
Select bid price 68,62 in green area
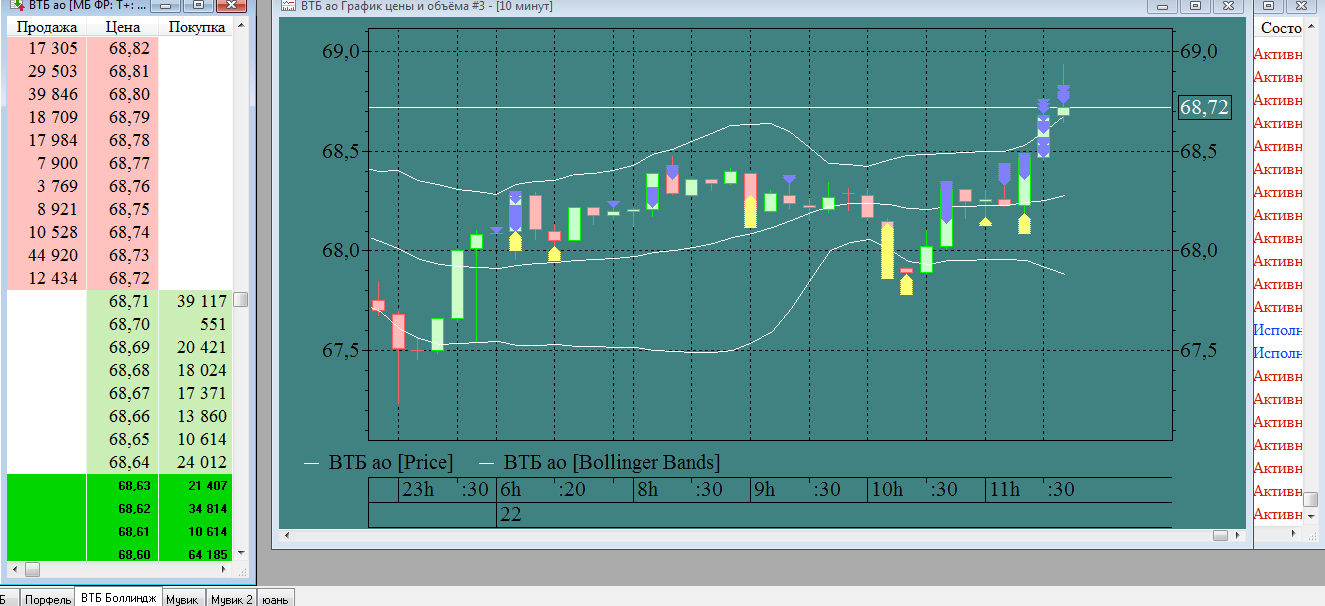point(123,508)
